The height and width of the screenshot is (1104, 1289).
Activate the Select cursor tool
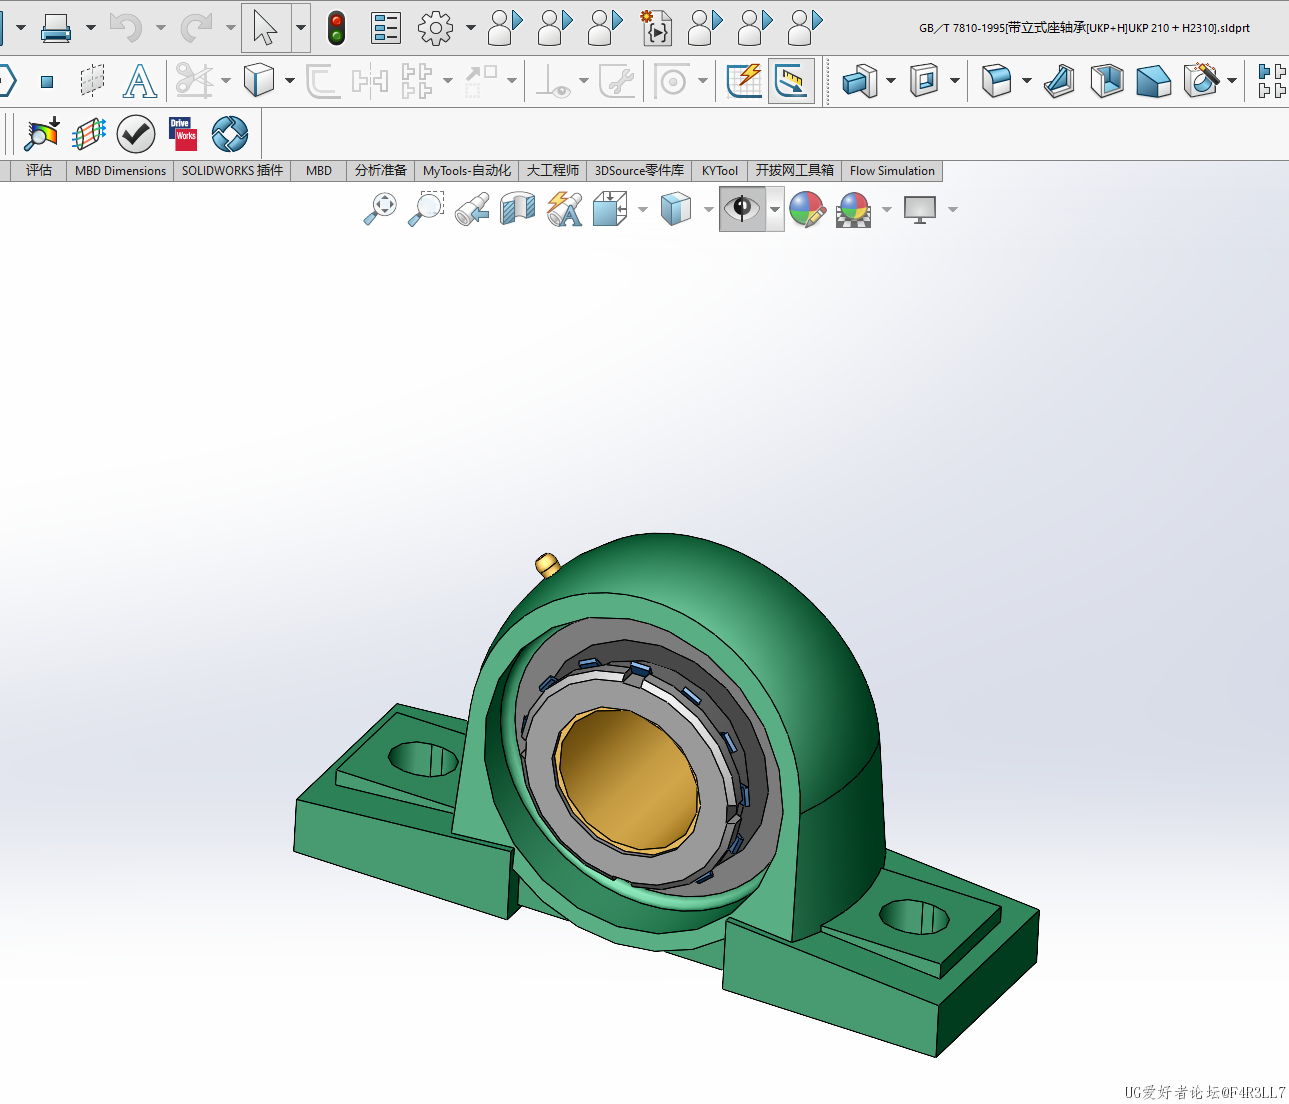point(266,28)
